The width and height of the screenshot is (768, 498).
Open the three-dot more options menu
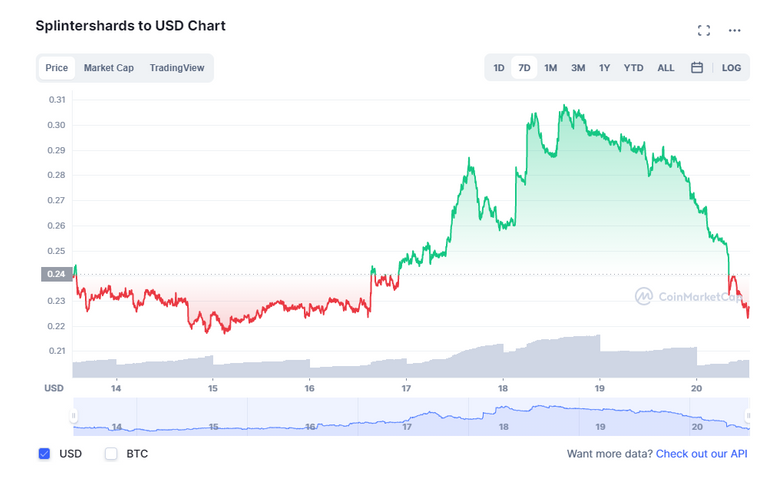pos(735,30)
